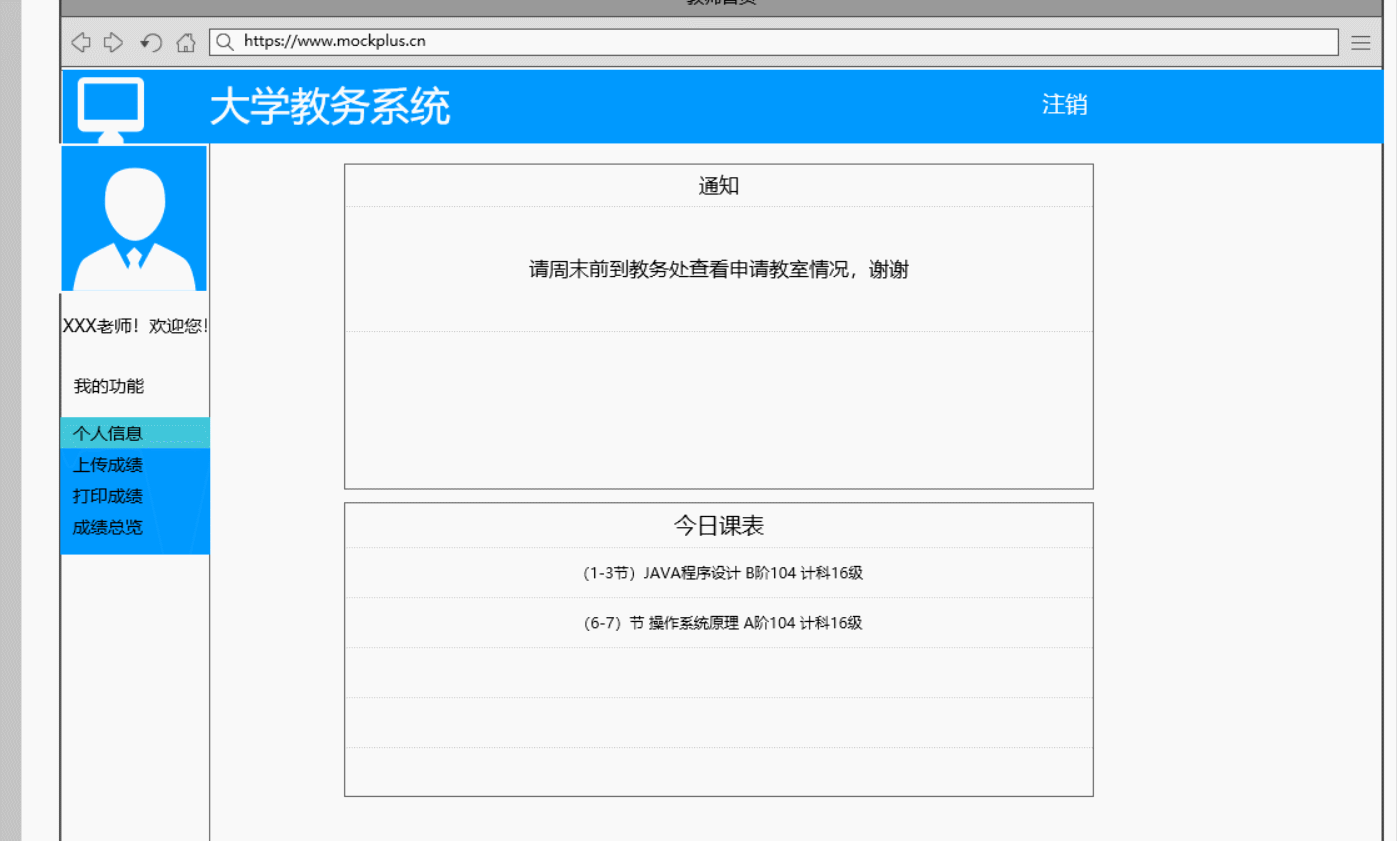The height and width of the screenshot is (841, 1397).
Task: Select the 打印成绩 function
Action: pos(108,495)
